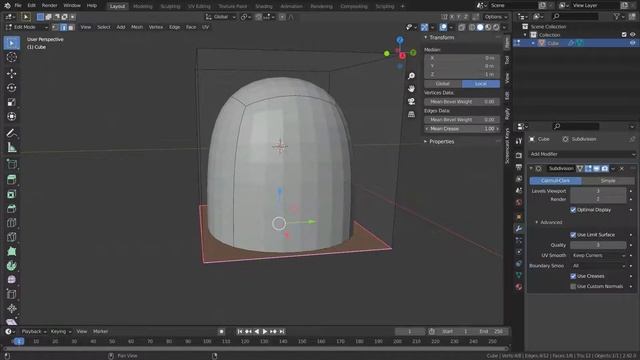This screenshot has width=640, height=360.
Task: Switch to vertex select mode
Action: 56,27
